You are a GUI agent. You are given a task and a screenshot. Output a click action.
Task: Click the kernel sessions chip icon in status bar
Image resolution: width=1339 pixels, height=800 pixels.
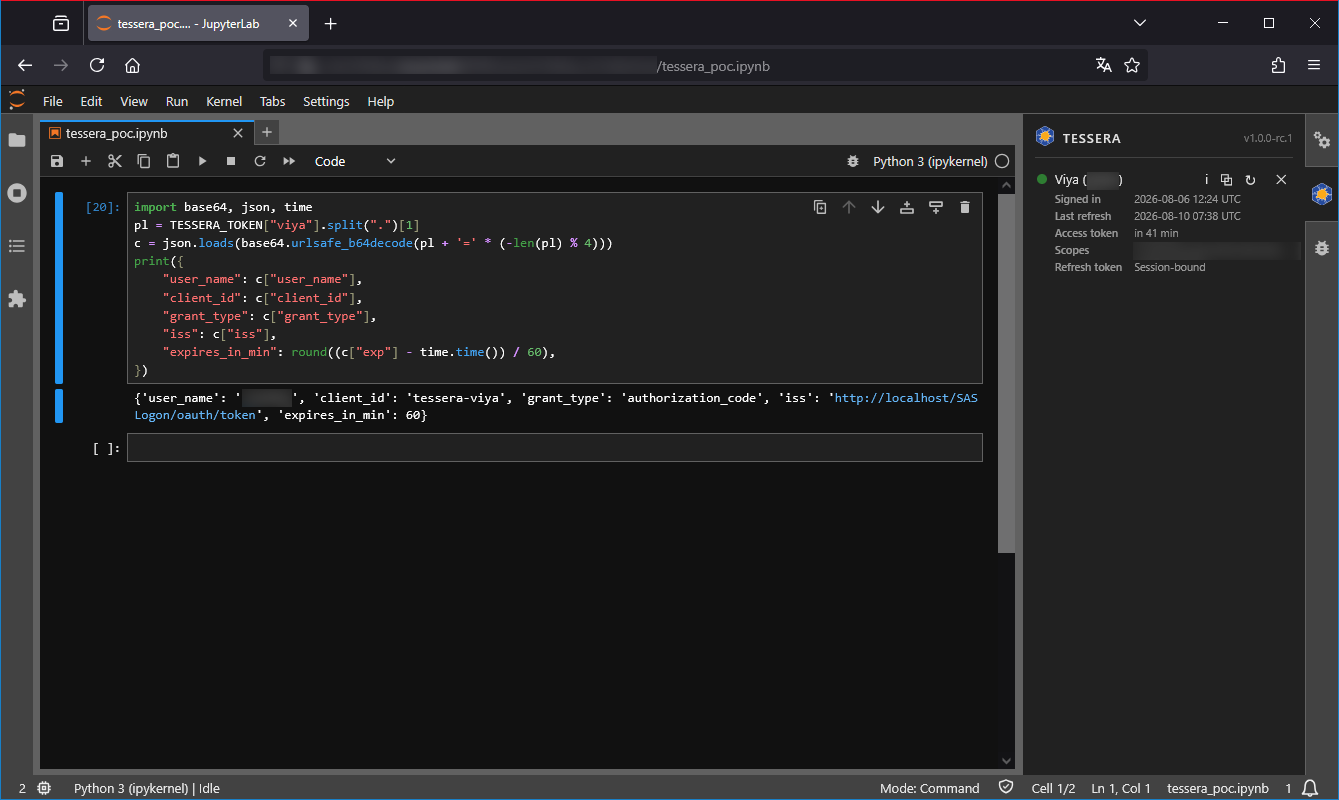(44, 788)
